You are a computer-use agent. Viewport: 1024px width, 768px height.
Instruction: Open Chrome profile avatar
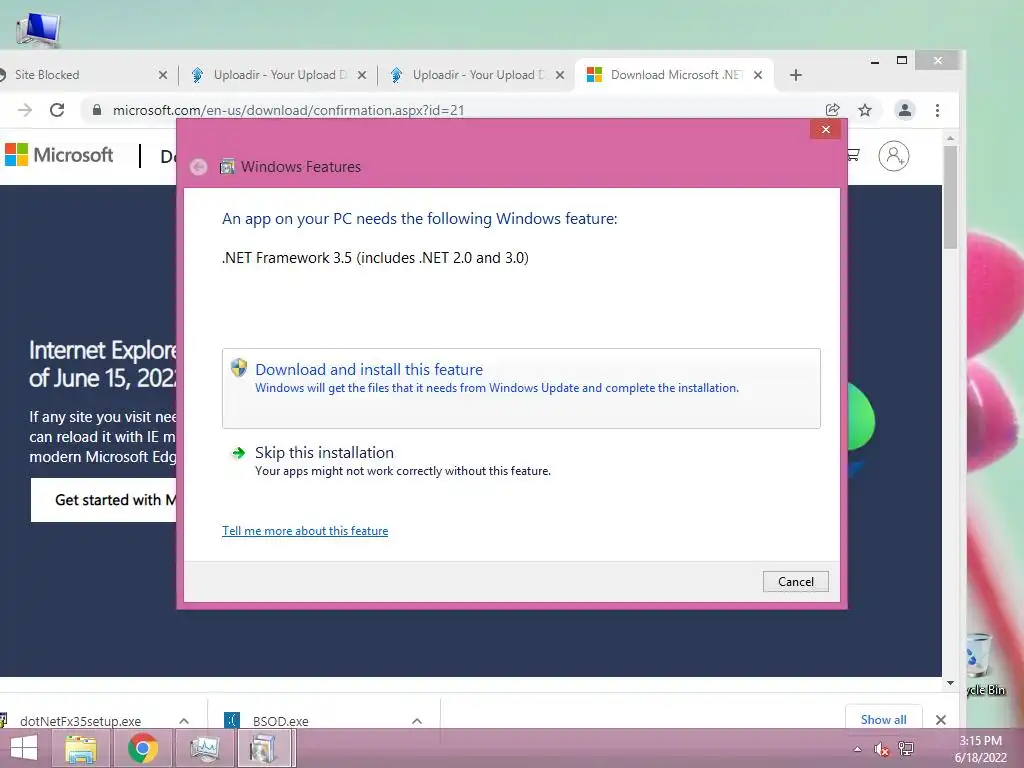coord(904,110)
